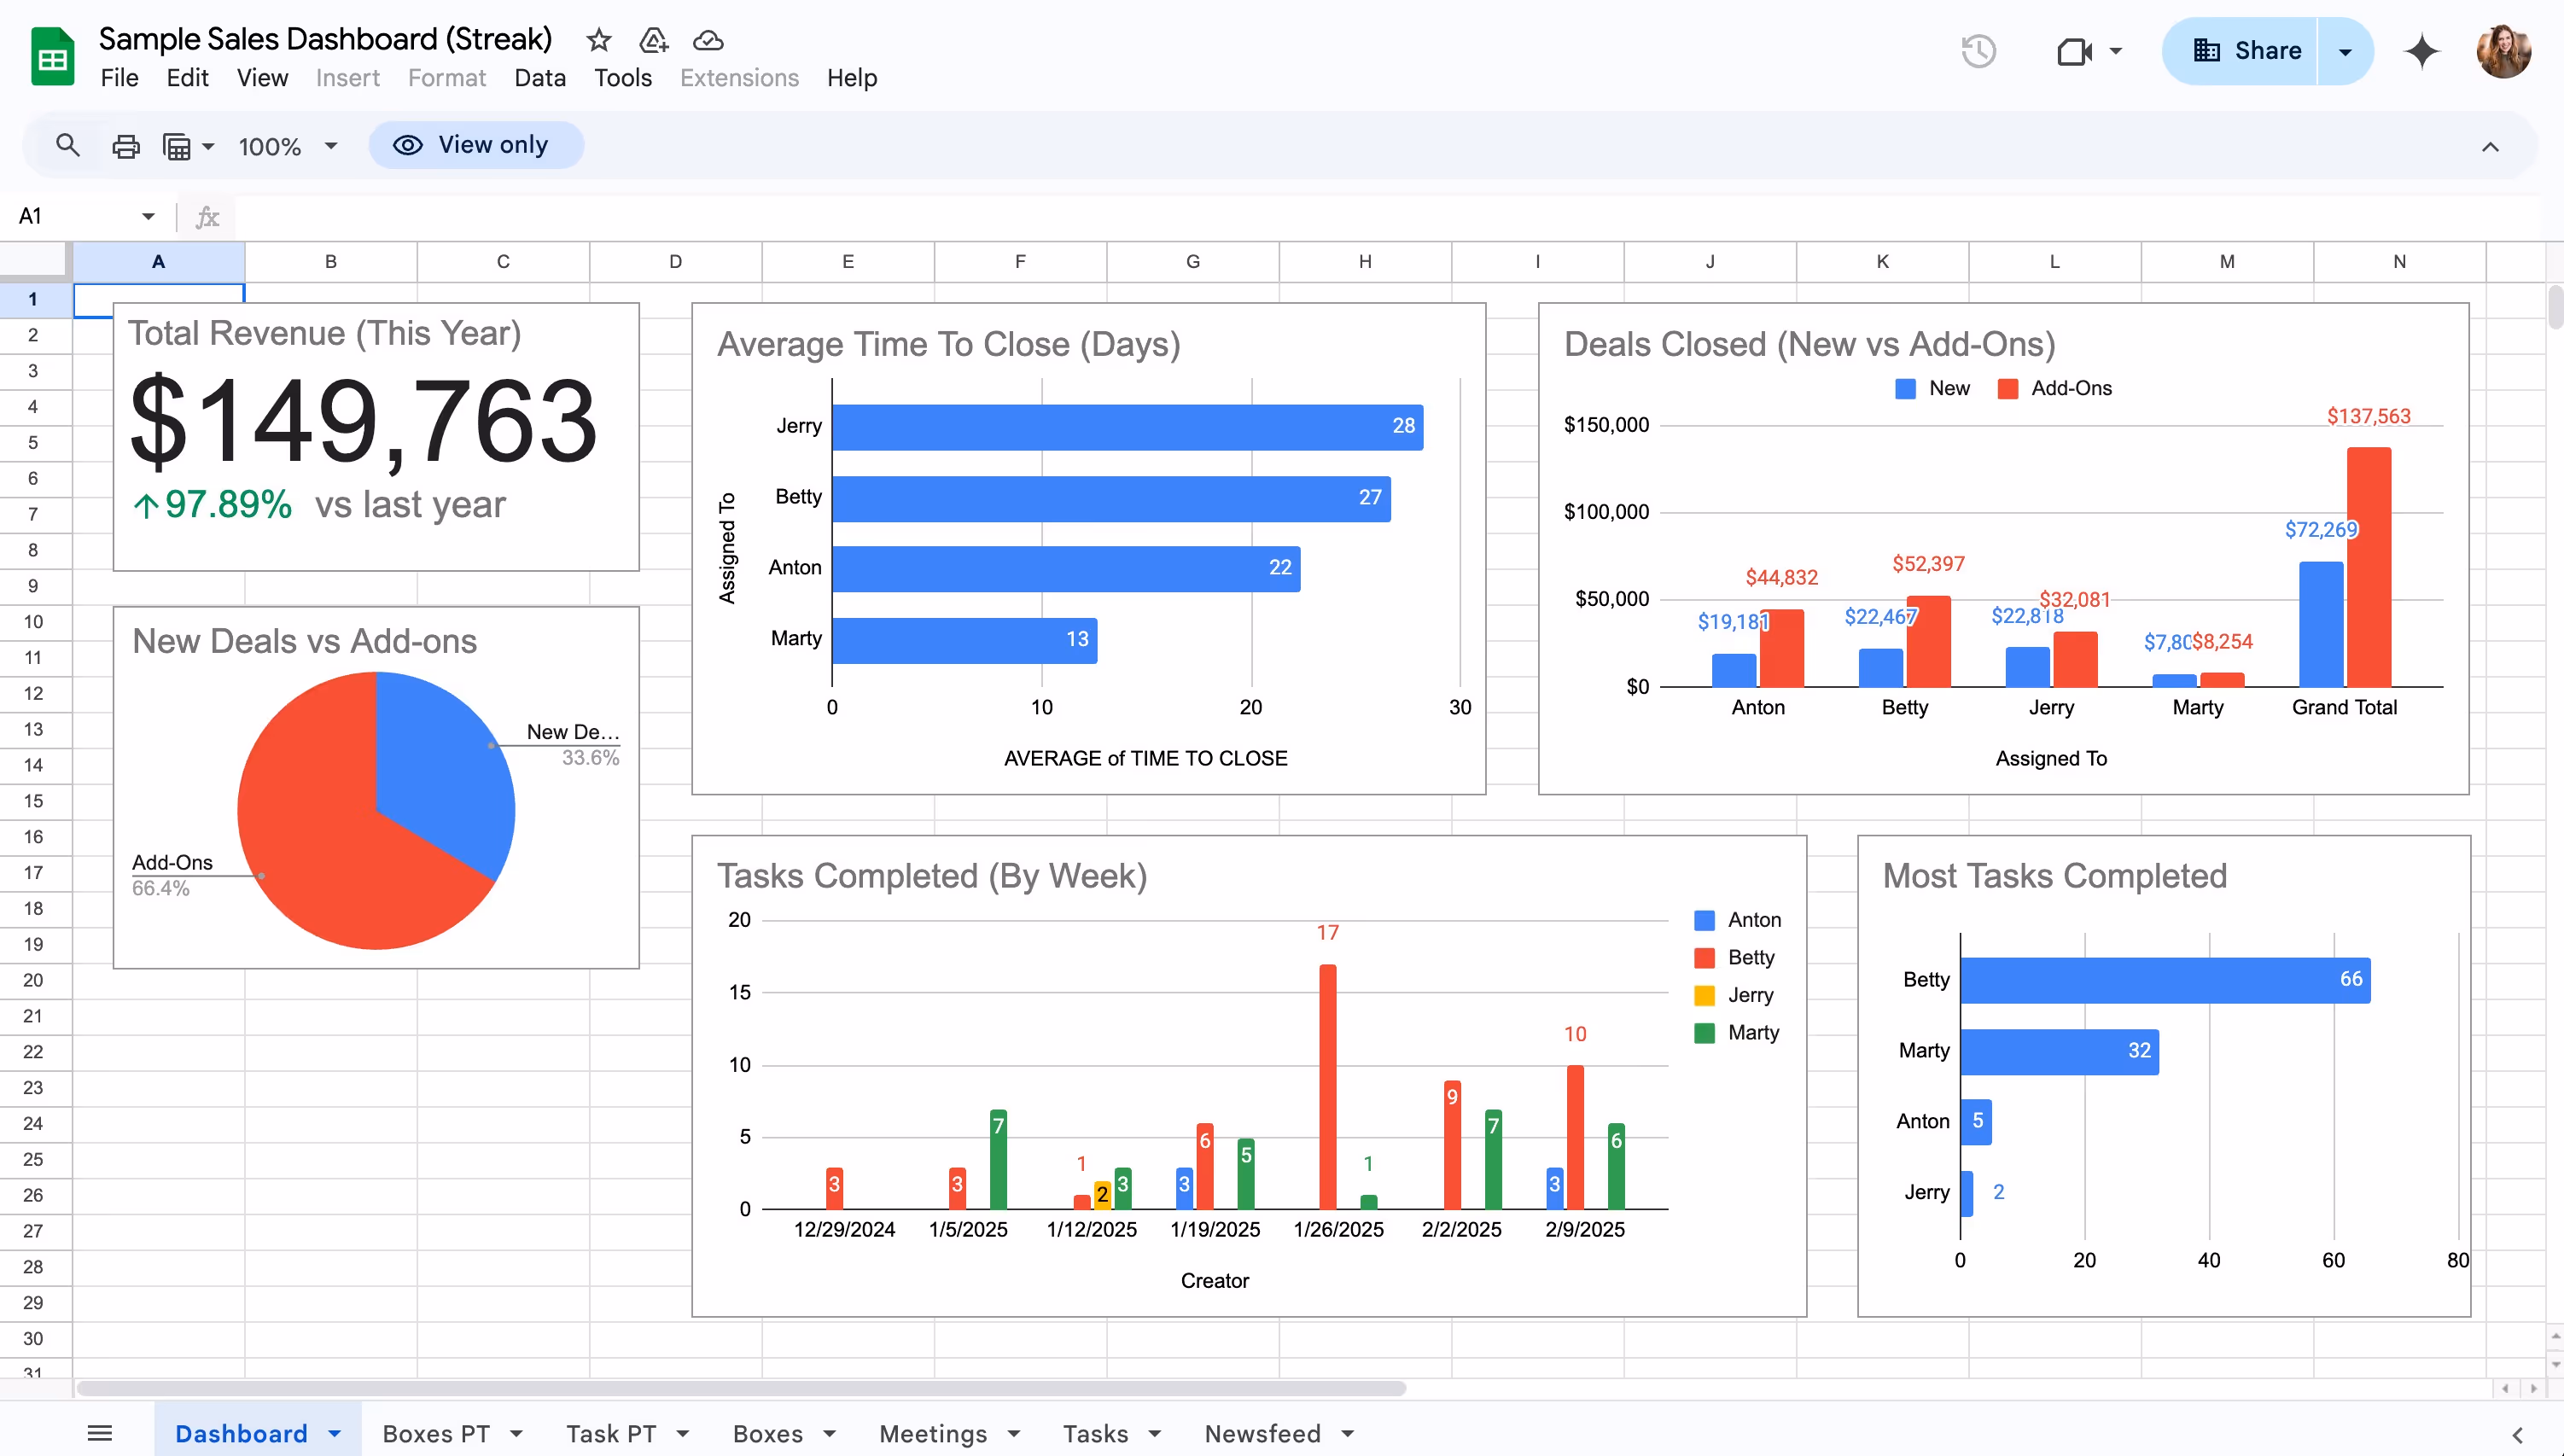Screen dimensions: 2564x1456
Task: Click the red Add-Ons legend swatch
Action: pos(2007,389)
